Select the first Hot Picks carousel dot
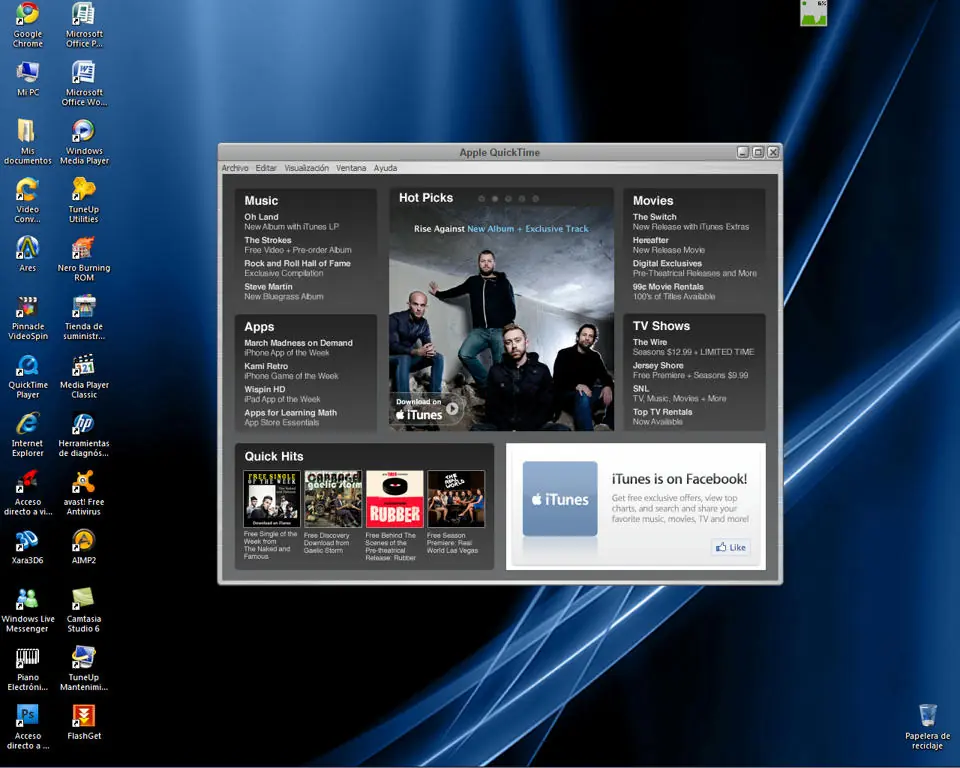This screenshot has height=768, width=960. [x=482, y=198]
